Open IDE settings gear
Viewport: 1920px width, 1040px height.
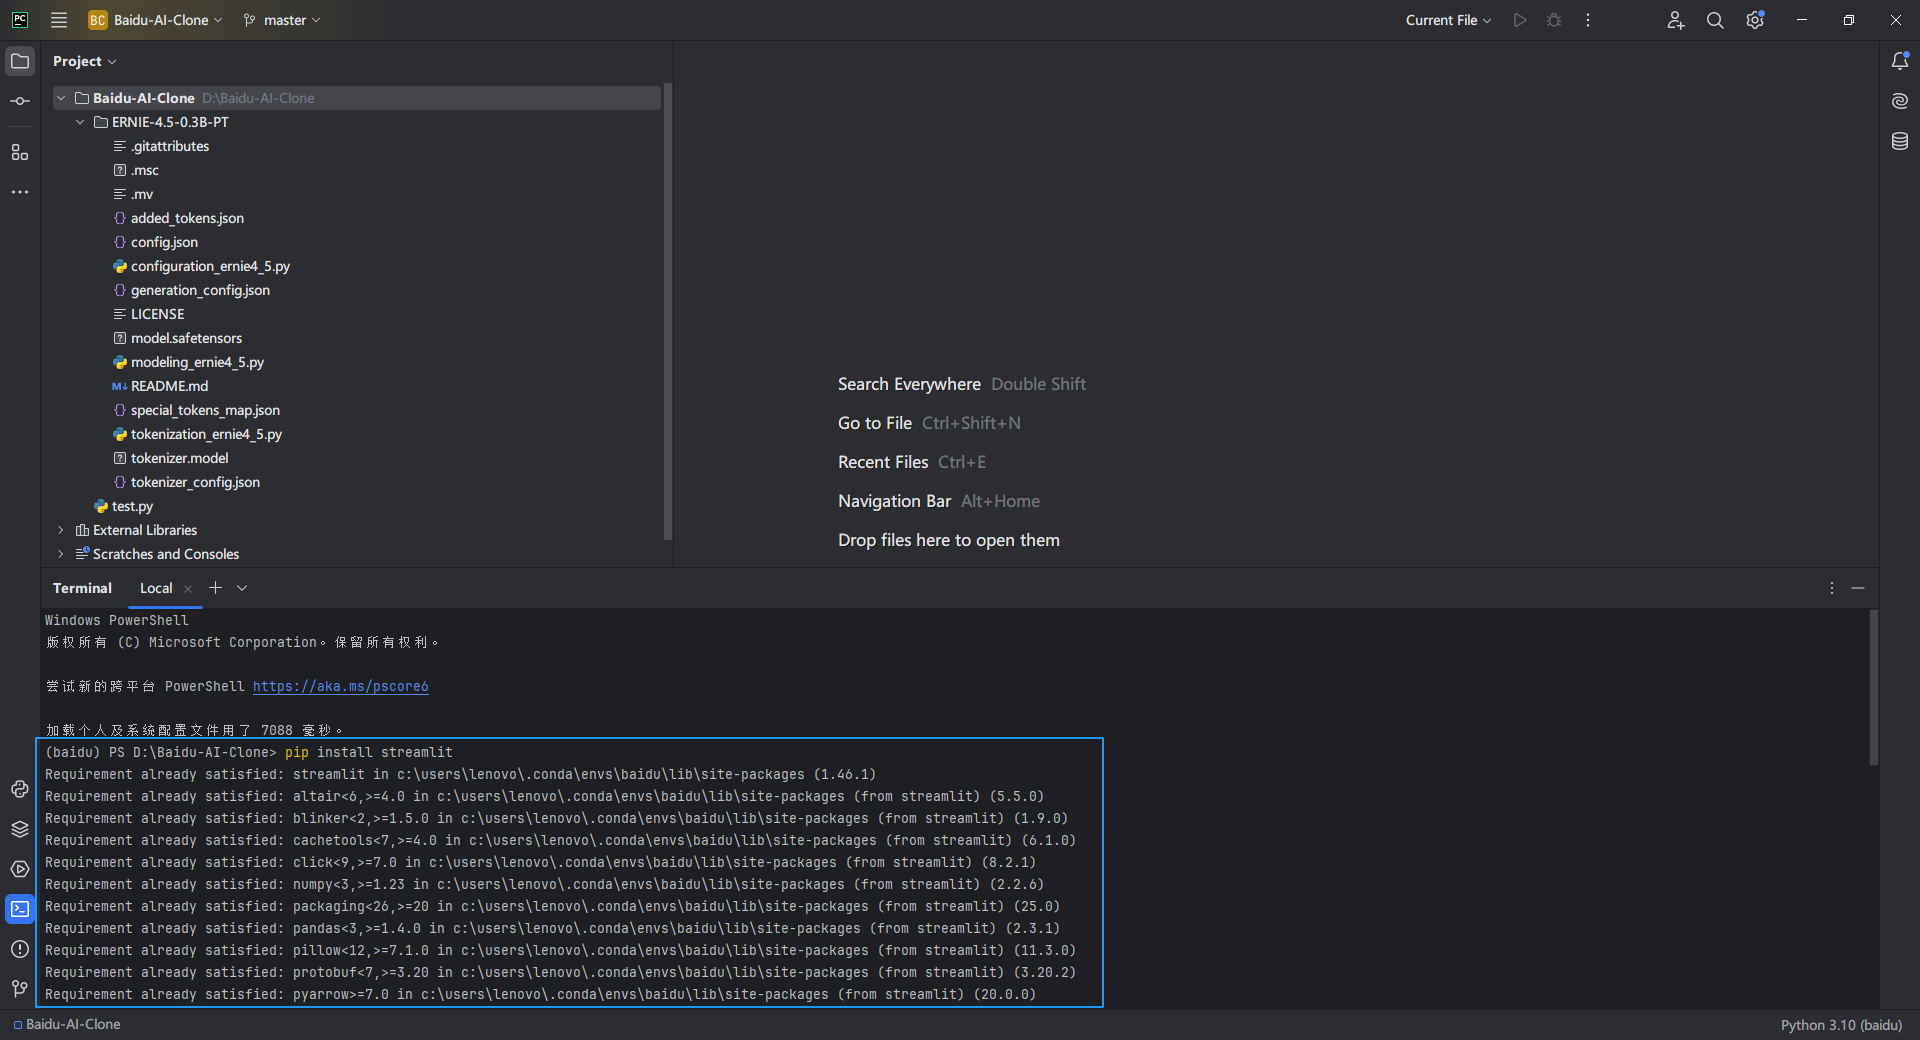coord(1755,20)
